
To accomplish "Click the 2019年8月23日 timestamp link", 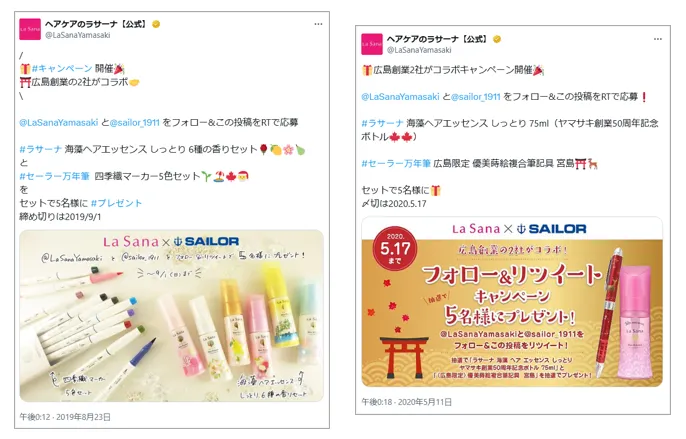I will (x=65, y=417).
